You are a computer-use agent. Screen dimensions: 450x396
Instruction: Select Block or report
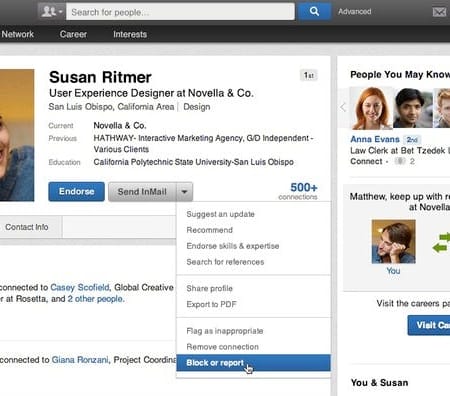(253, 363)
